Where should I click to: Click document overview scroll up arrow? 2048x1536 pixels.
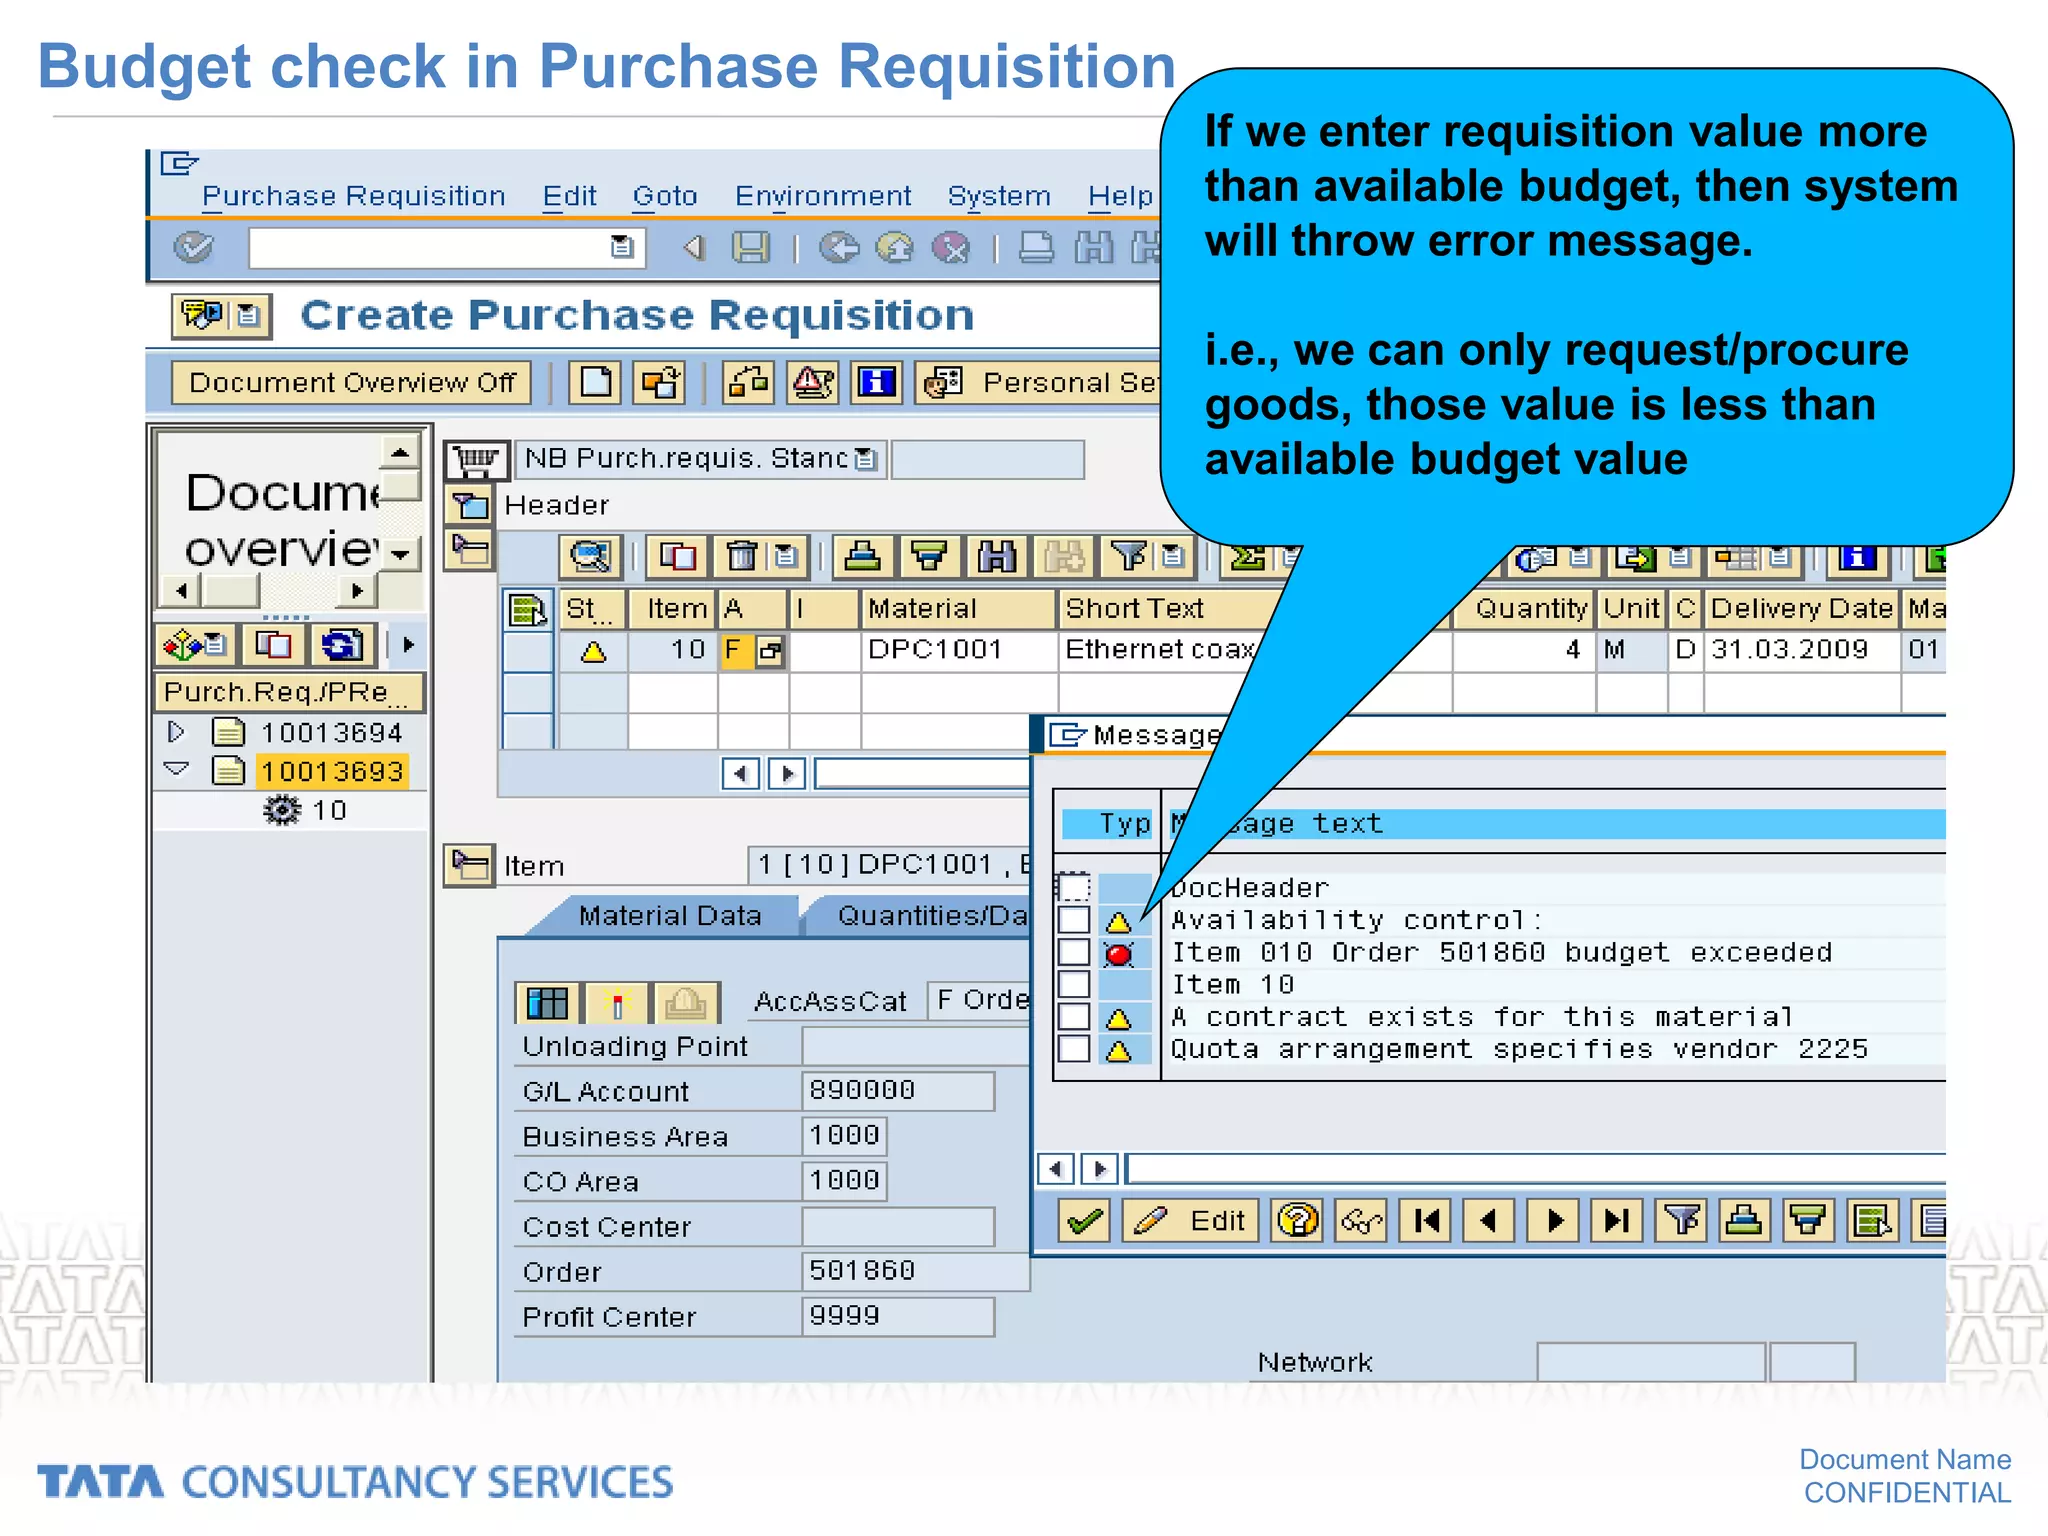pos(400,452)
